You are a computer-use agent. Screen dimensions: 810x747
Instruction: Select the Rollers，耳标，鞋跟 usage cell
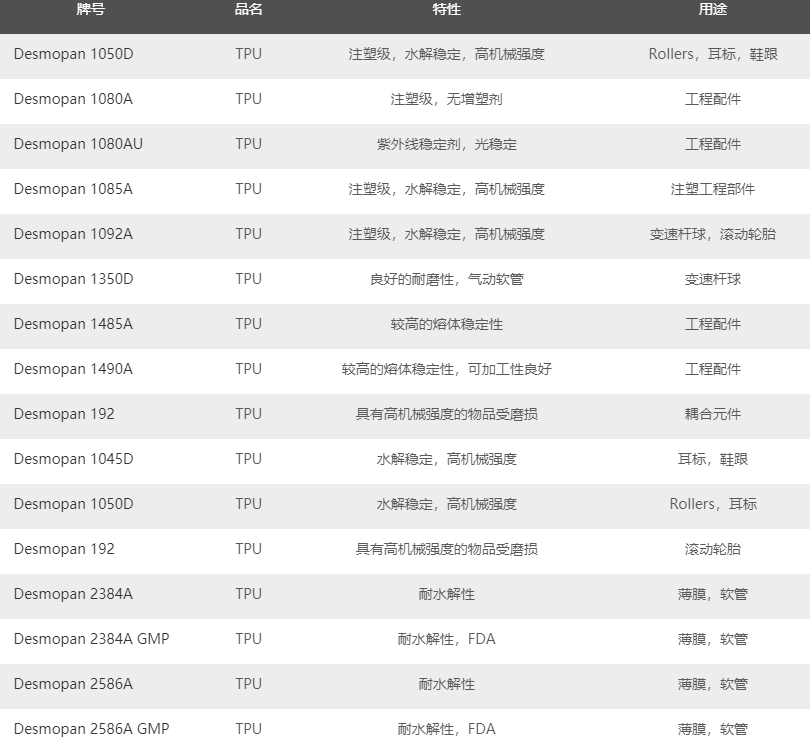coord(712,54)
